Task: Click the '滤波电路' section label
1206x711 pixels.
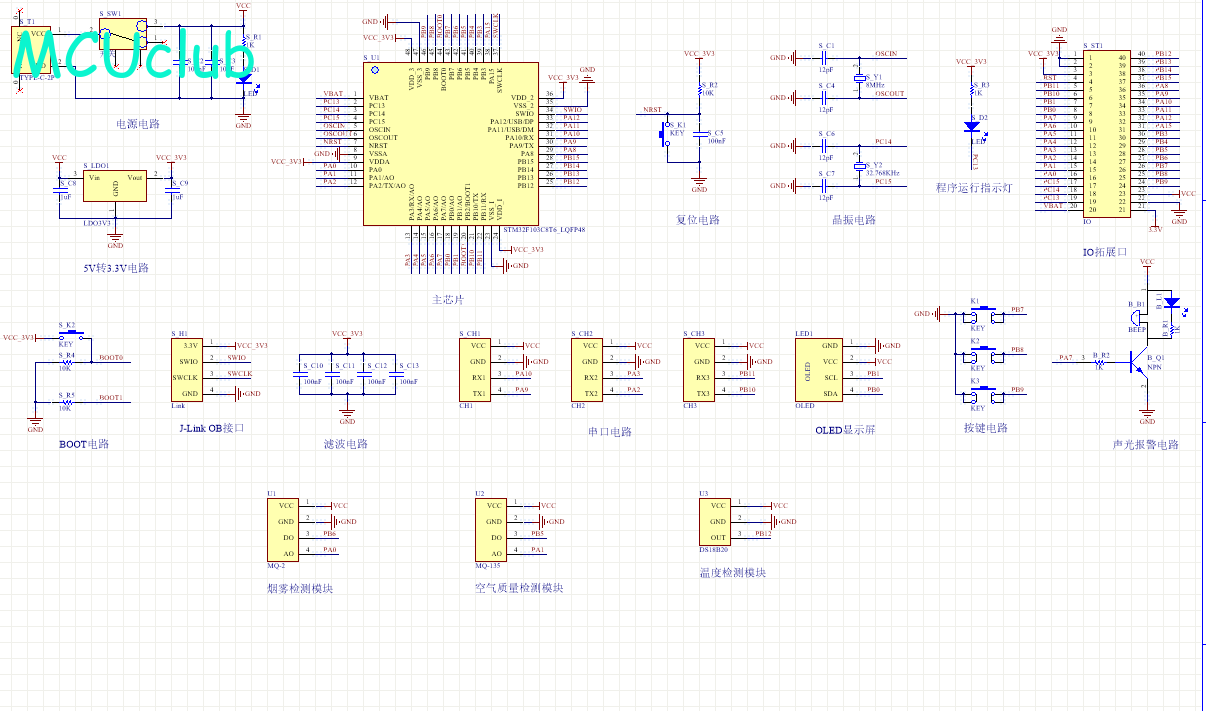Action: coord(346,444)
